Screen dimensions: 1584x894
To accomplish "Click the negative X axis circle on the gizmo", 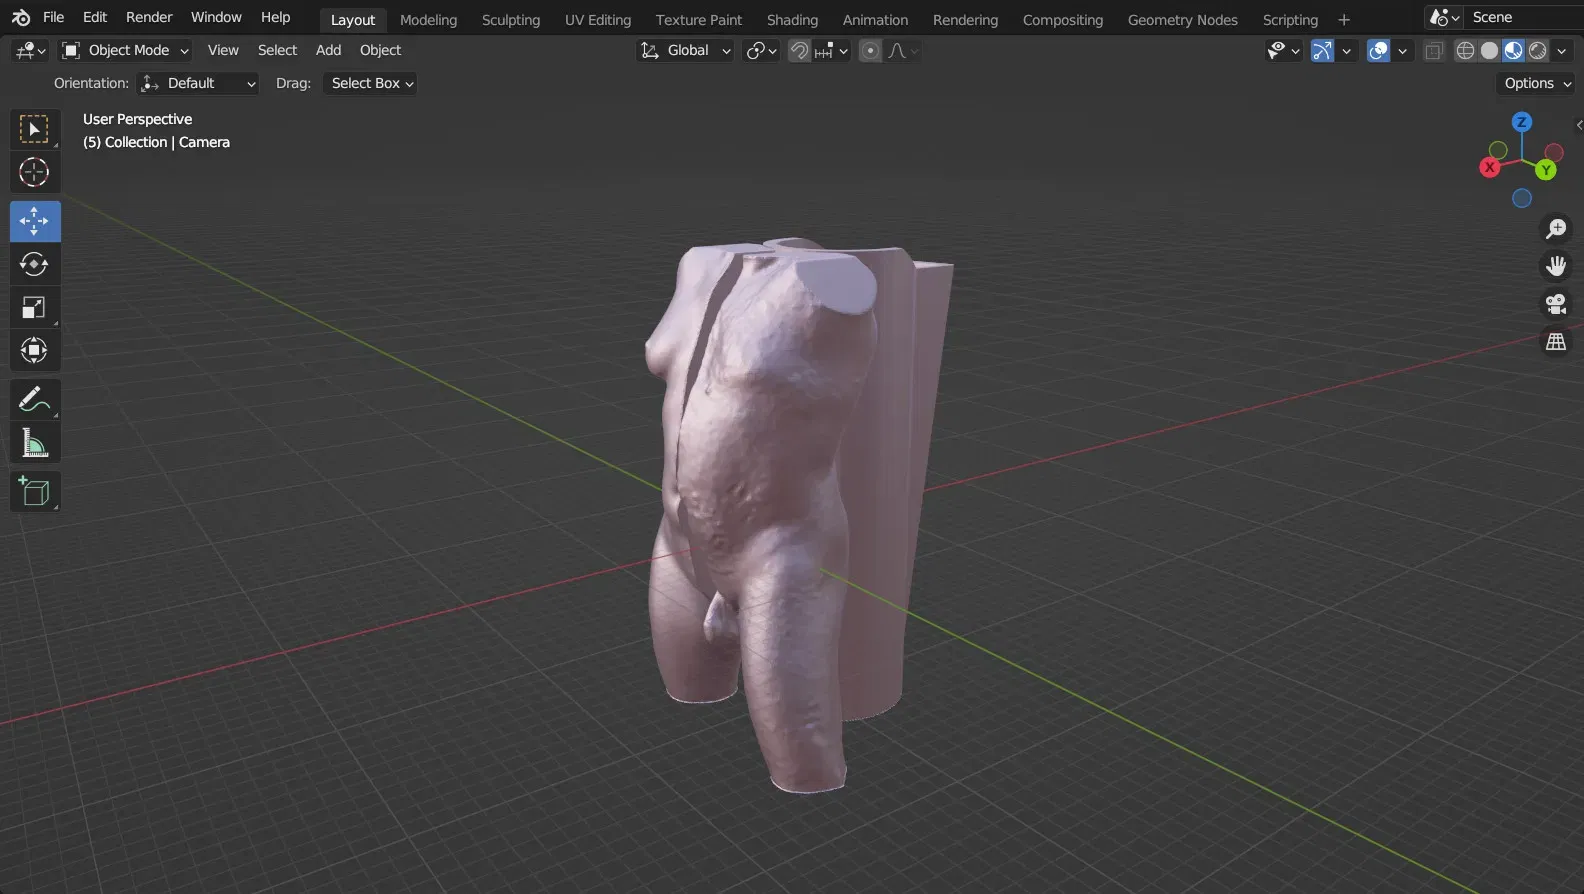I will pyautogui.click(x=1554, y=153).
